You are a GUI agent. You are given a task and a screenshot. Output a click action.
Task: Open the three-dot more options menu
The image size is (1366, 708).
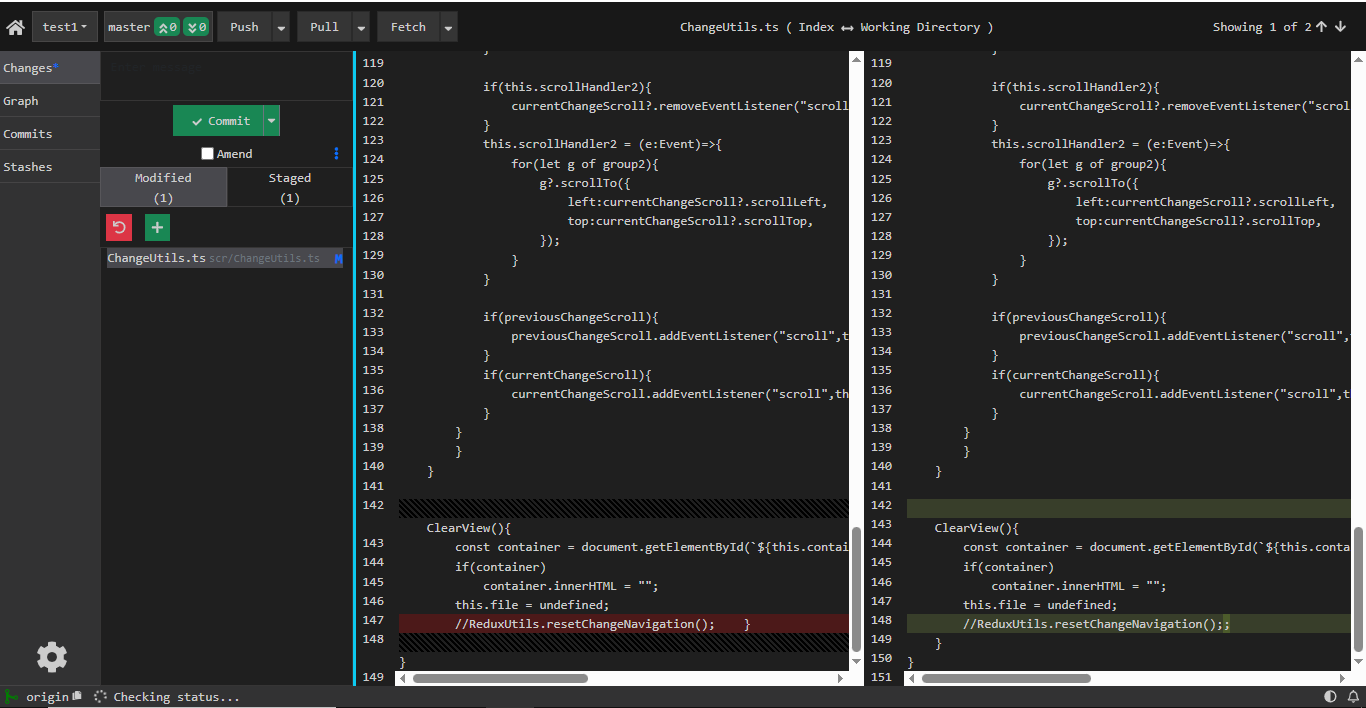click(336, 154)
